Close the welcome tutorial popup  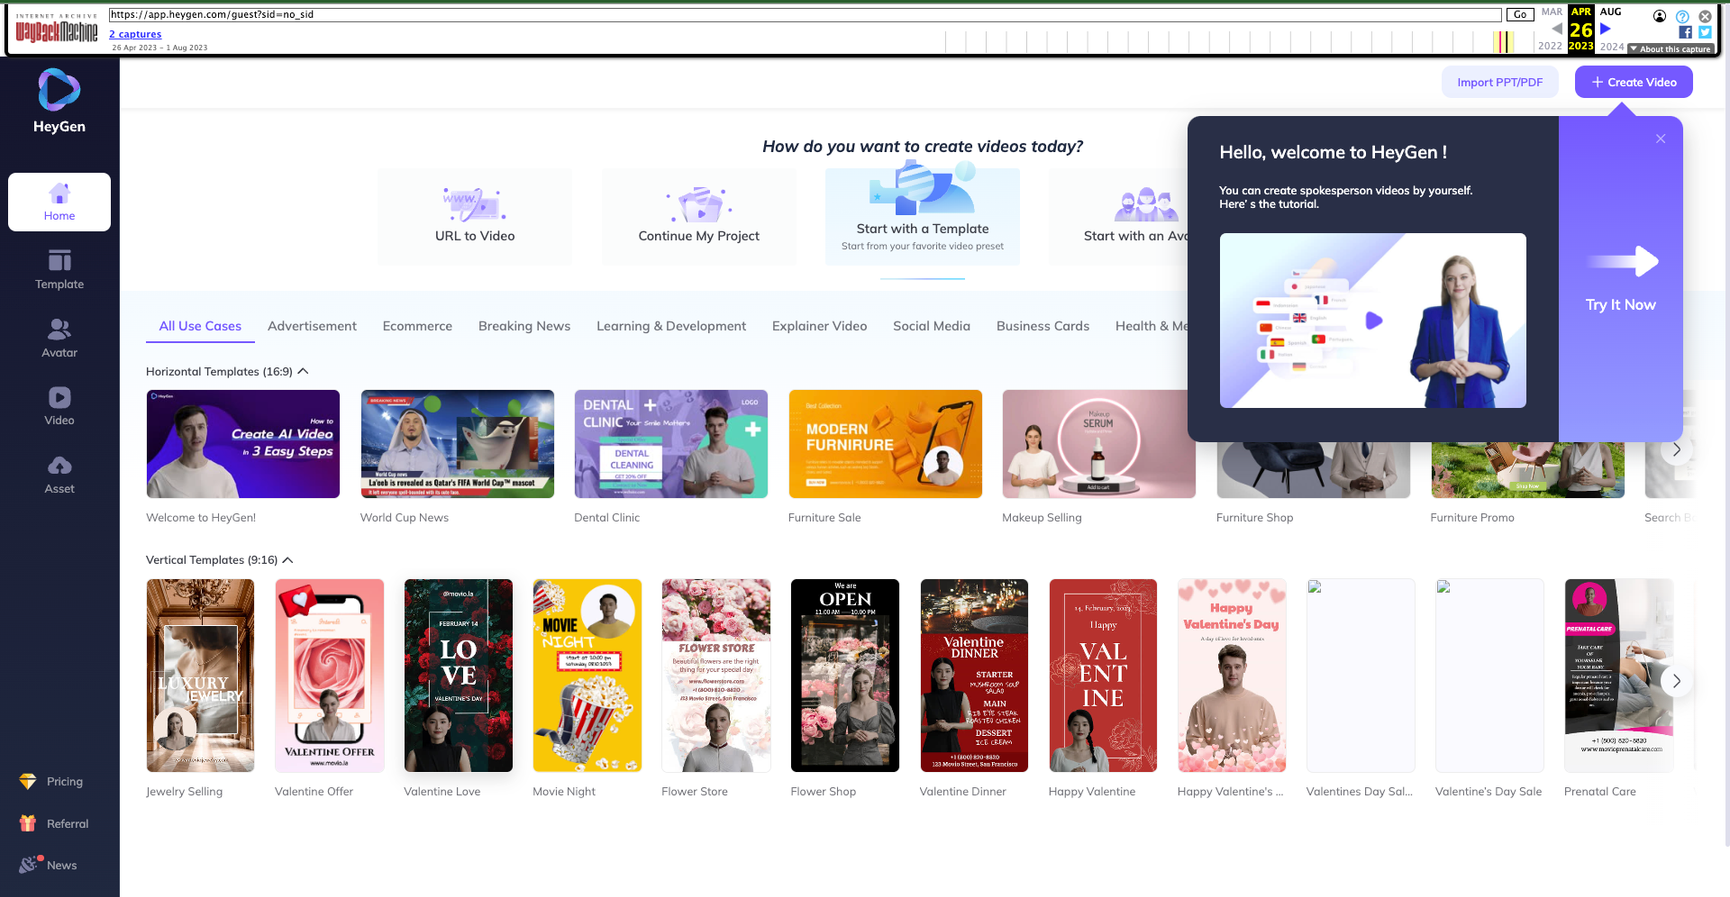pos(1660,139)
